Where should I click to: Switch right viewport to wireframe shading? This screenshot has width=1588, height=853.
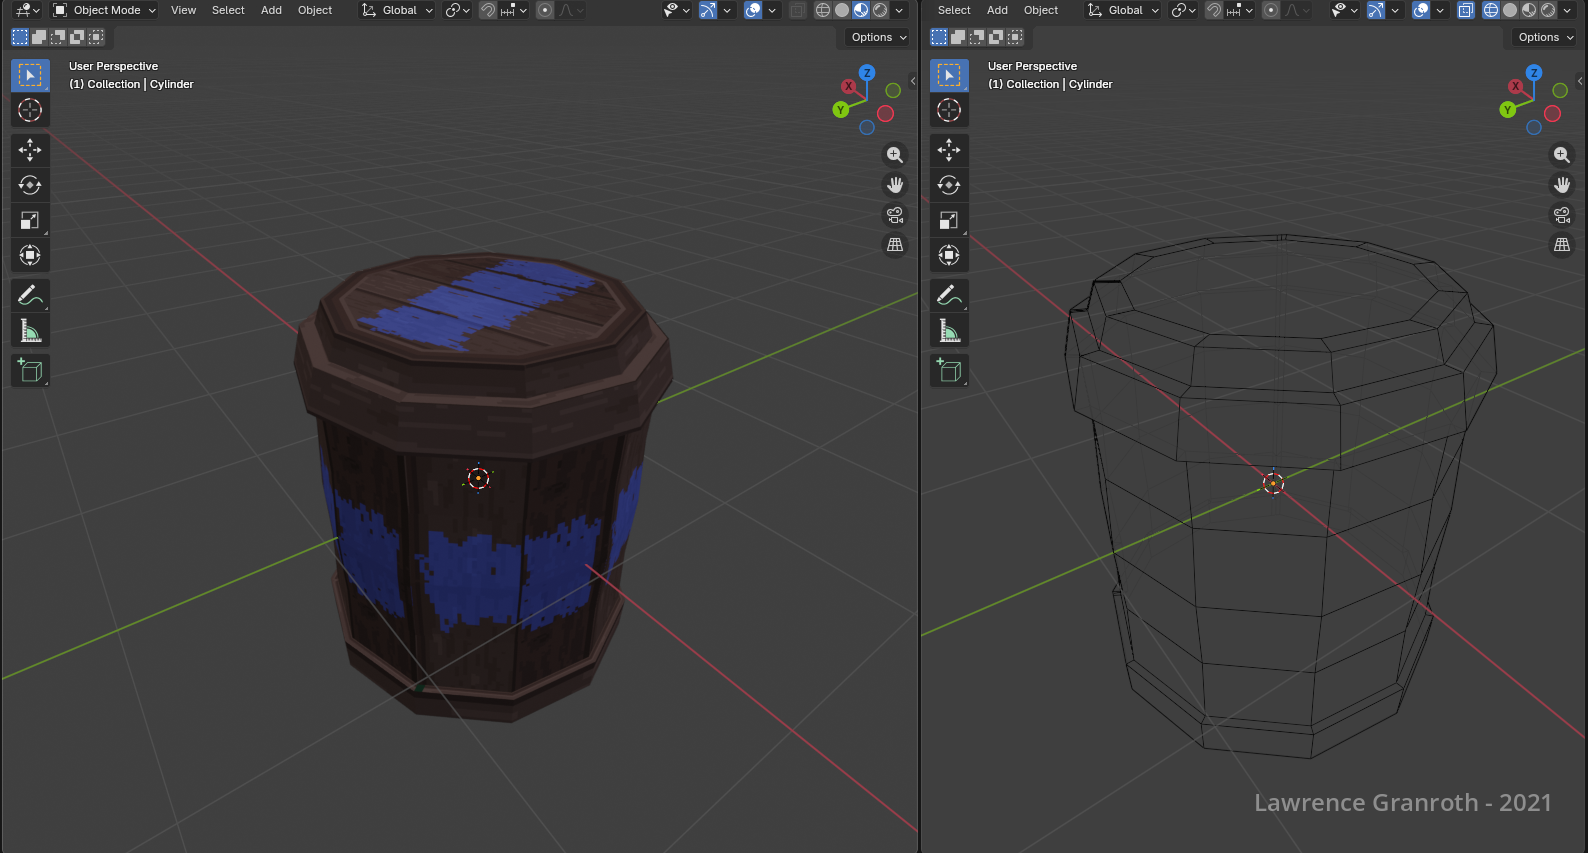pos(1490,10)
